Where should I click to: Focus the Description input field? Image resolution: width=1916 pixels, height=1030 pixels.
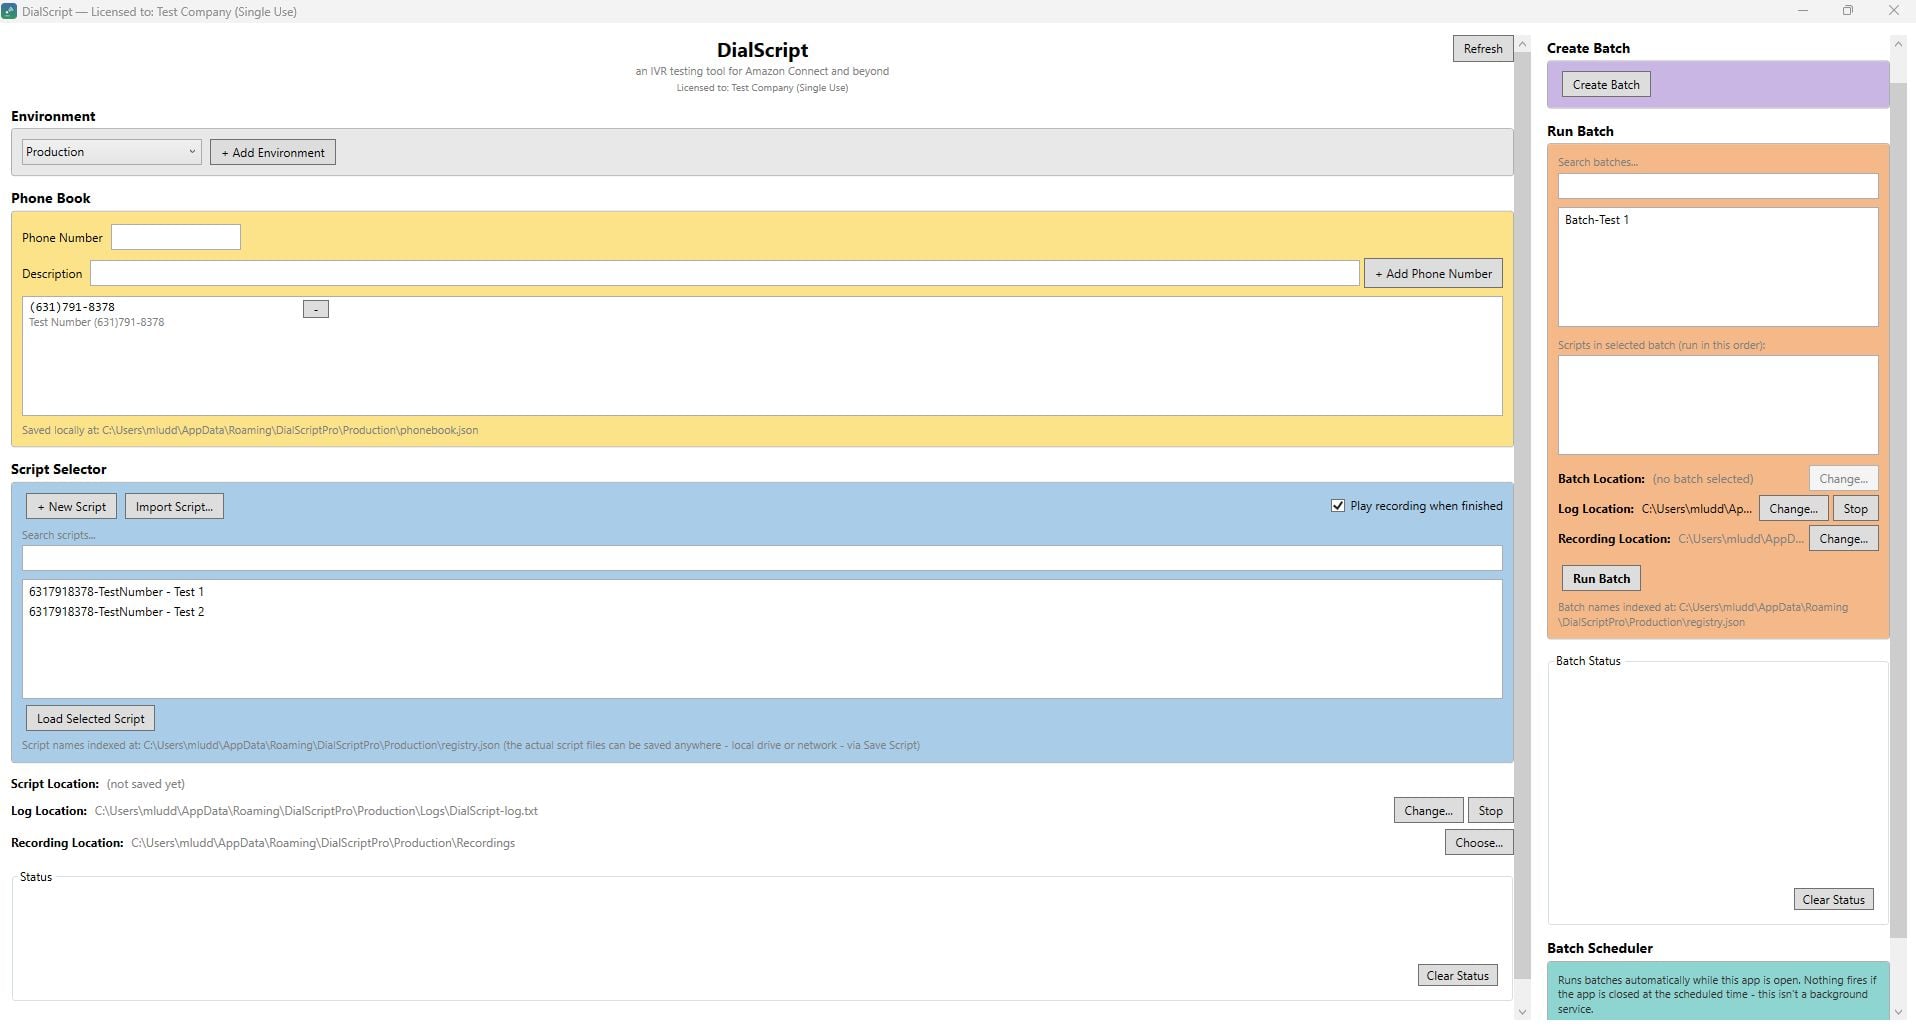(724, 273)
